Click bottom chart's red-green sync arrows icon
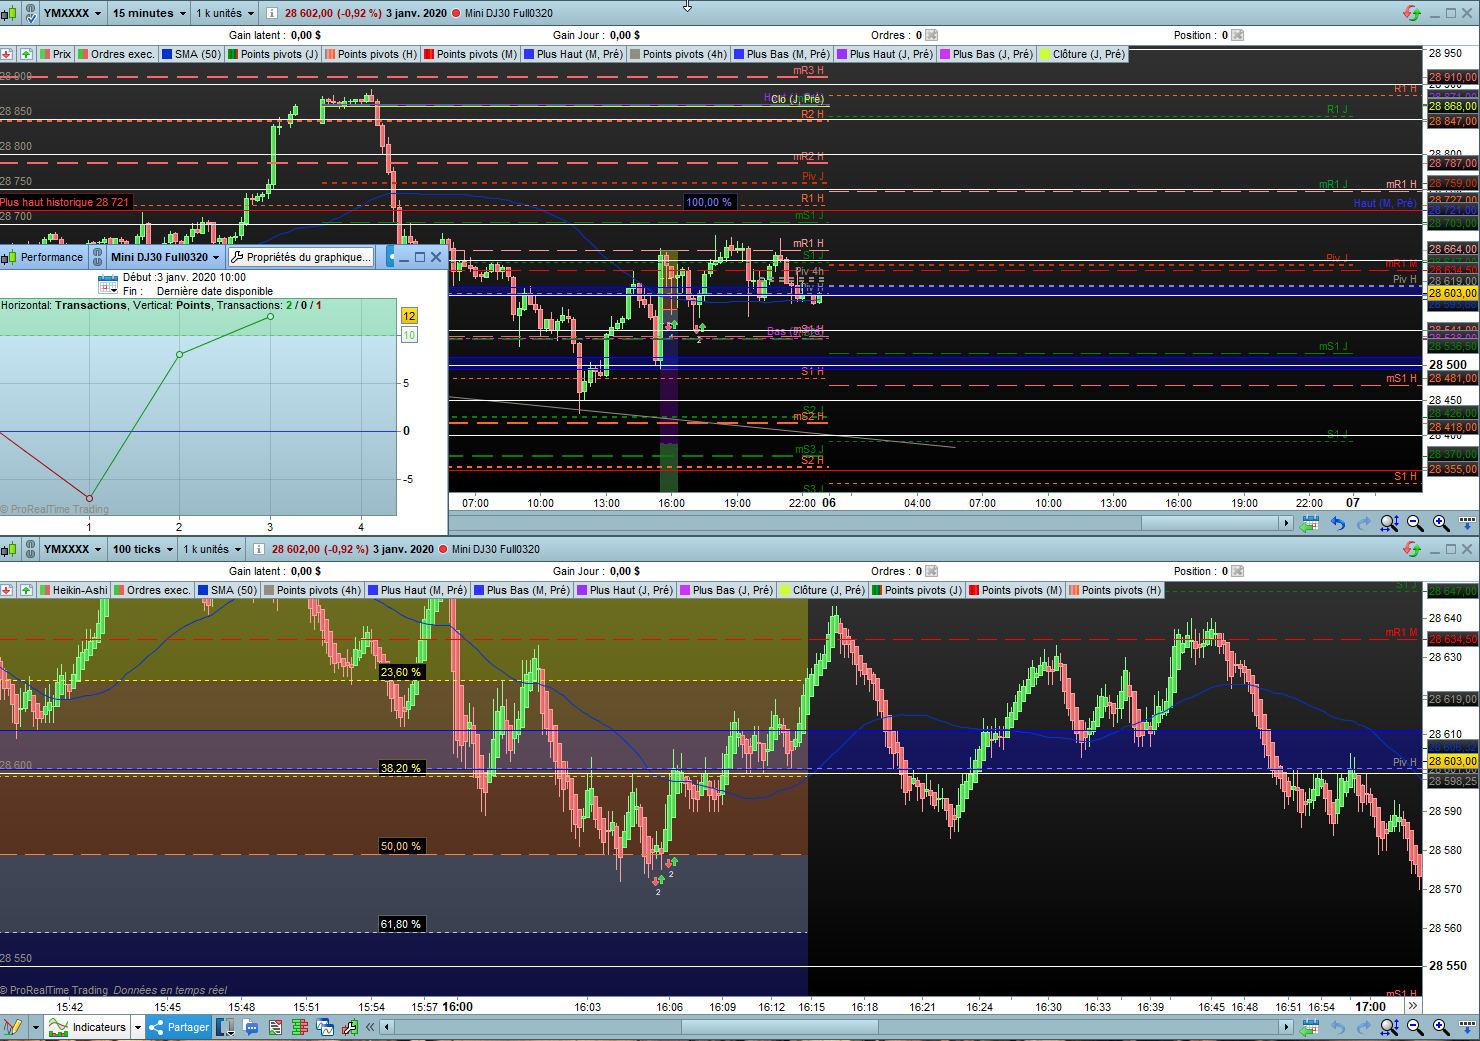Viewport: 1480px width, 1041px height. pyautogui.click(x=1412, y=549)
